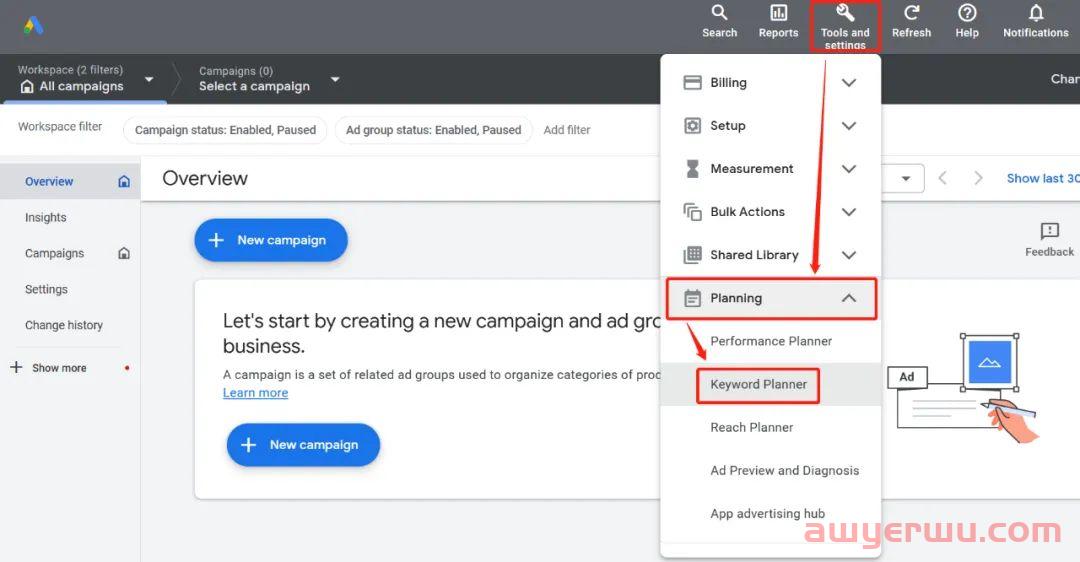
Task: Click next date range arrow
Action: tap(978, 178)
